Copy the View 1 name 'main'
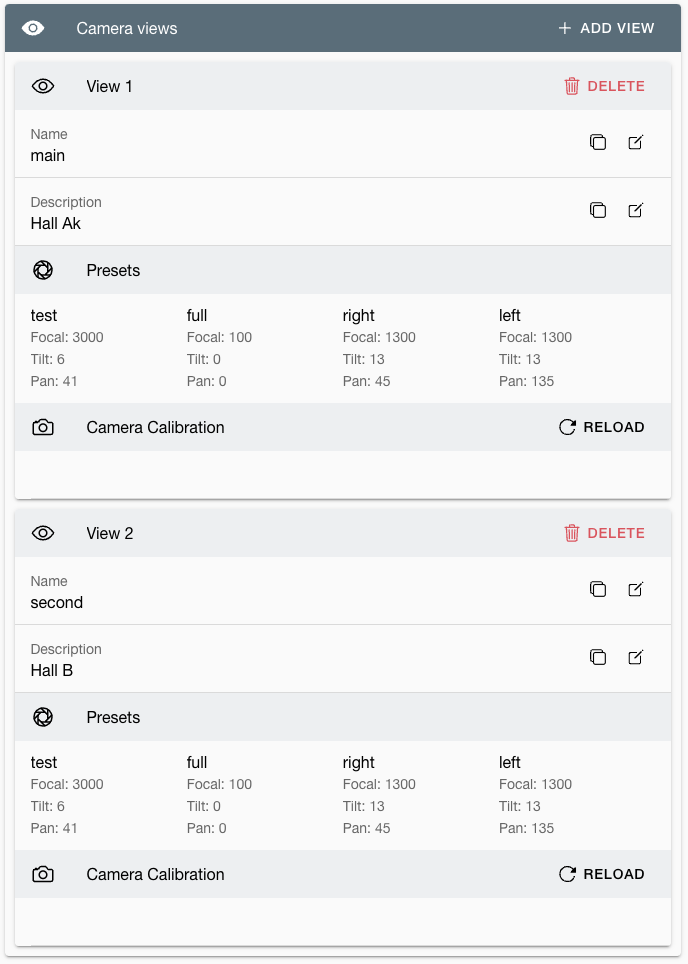 [598, 142]
